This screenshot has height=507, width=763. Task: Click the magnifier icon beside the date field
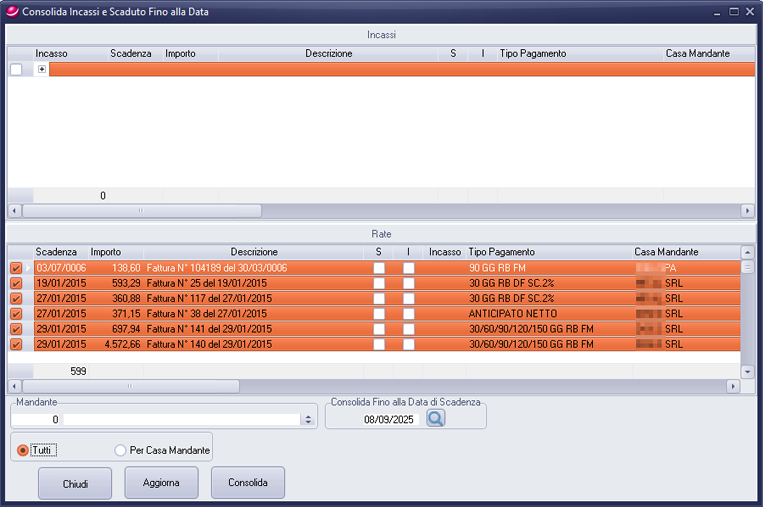tap(435, 419)
